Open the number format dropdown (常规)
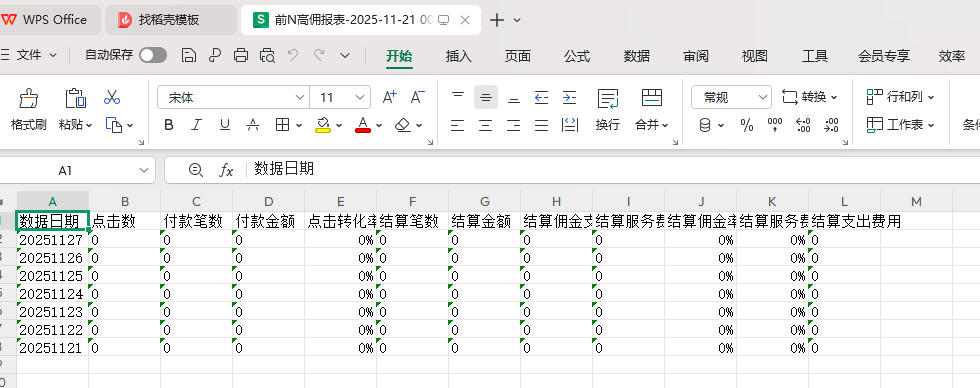Screen dimensions: 980x388 click(763, 97)
